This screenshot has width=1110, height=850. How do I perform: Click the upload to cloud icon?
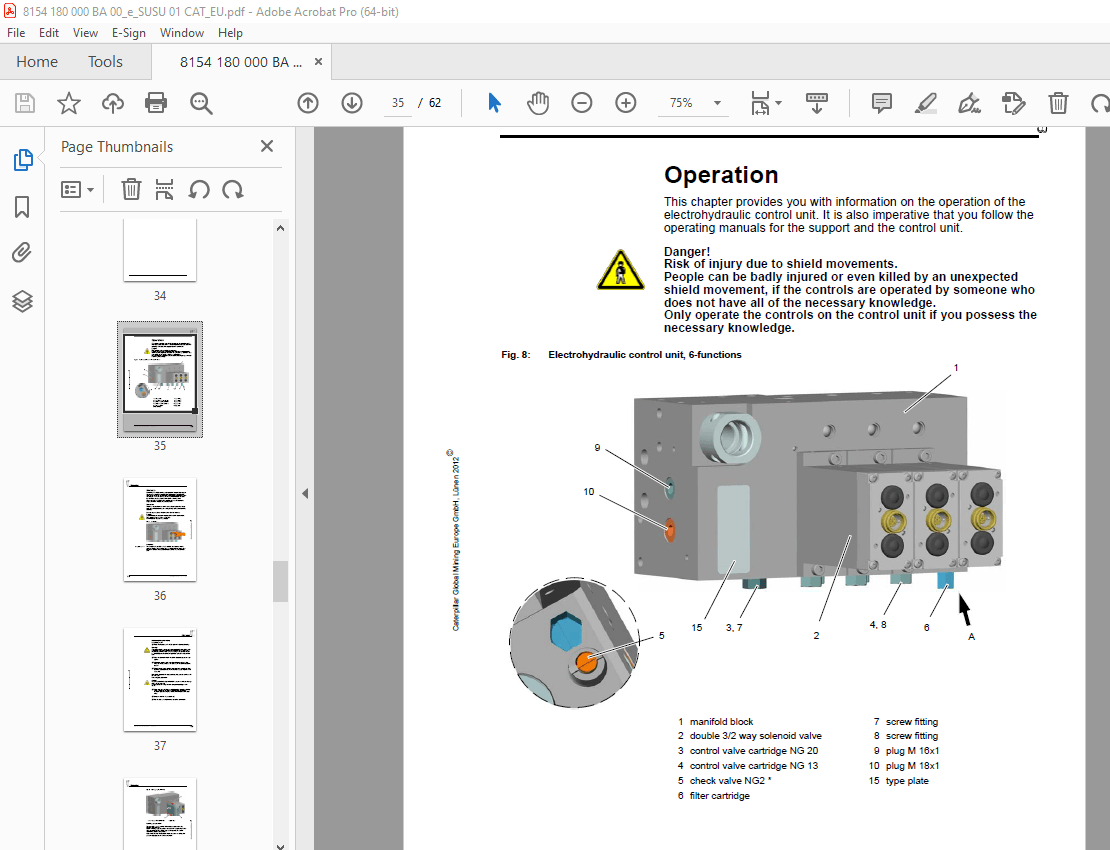(113, 103)
